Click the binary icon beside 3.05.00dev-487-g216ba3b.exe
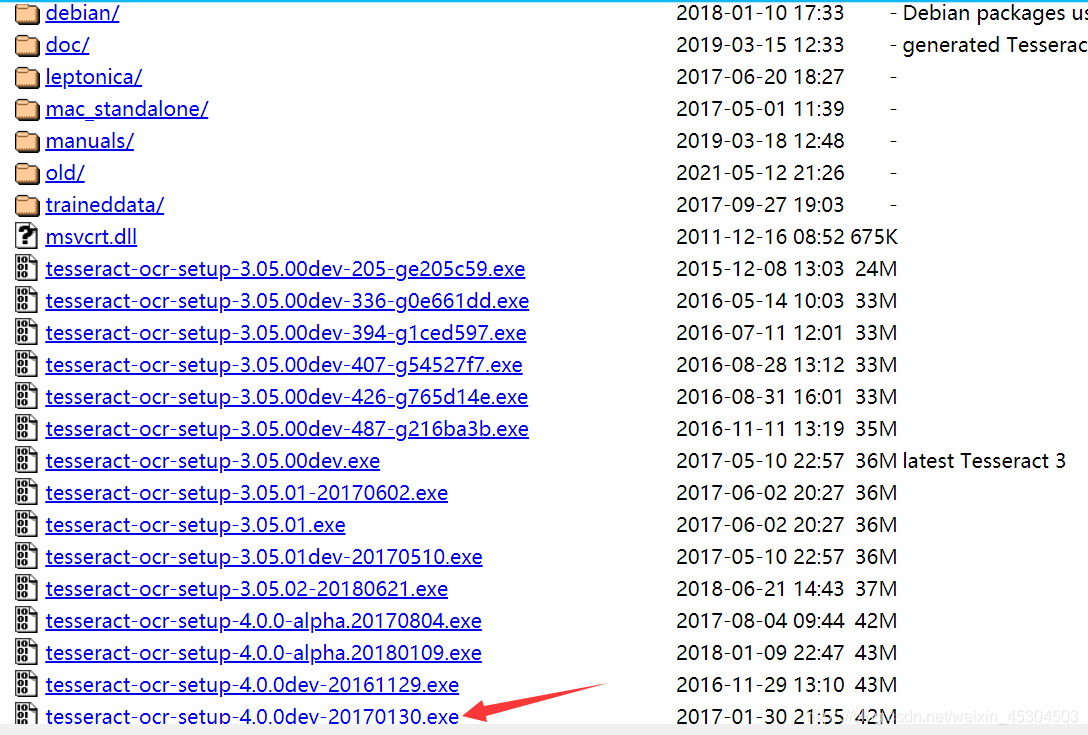The image size is (1088, 735). pyautogui.click(x=26, y=428)
